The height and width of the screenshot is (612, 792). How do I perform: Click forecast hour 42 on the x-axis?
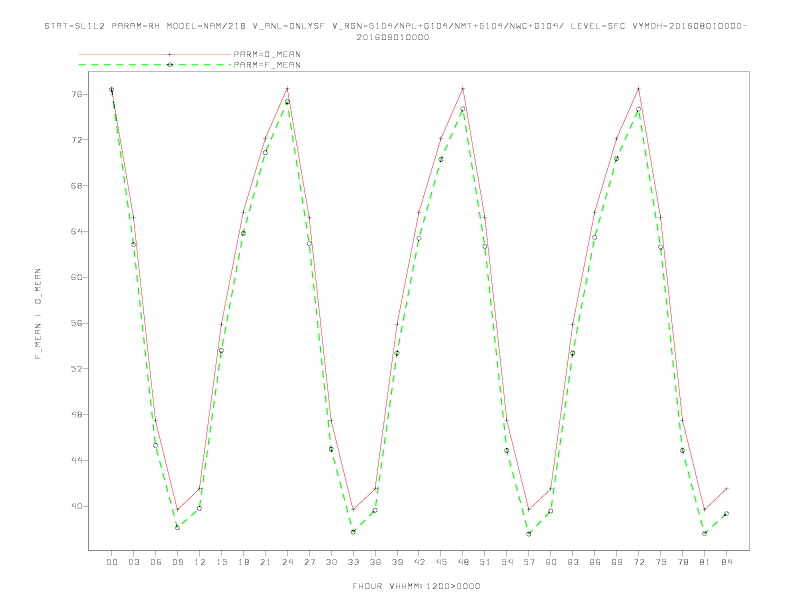coord(419,562)
